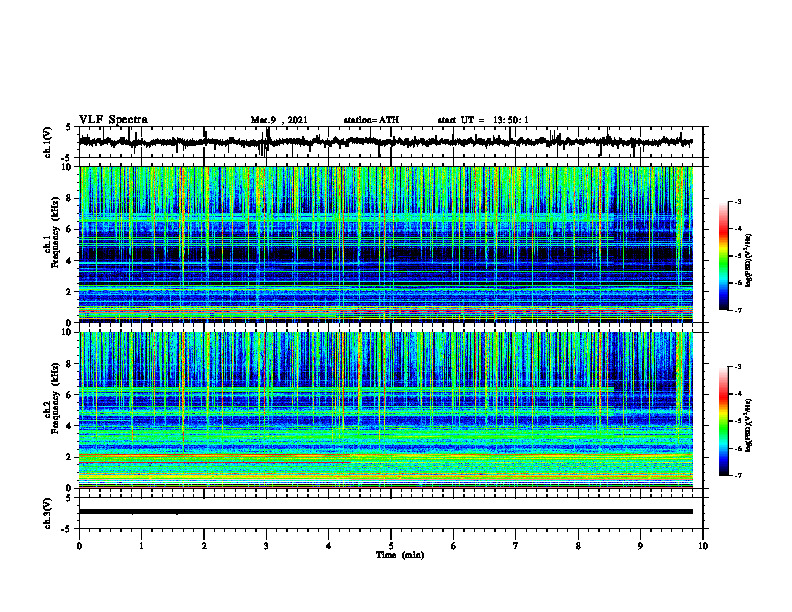Click the time axis tick label "9"
This screenshot has height=612, width=792.
point(640,546)
